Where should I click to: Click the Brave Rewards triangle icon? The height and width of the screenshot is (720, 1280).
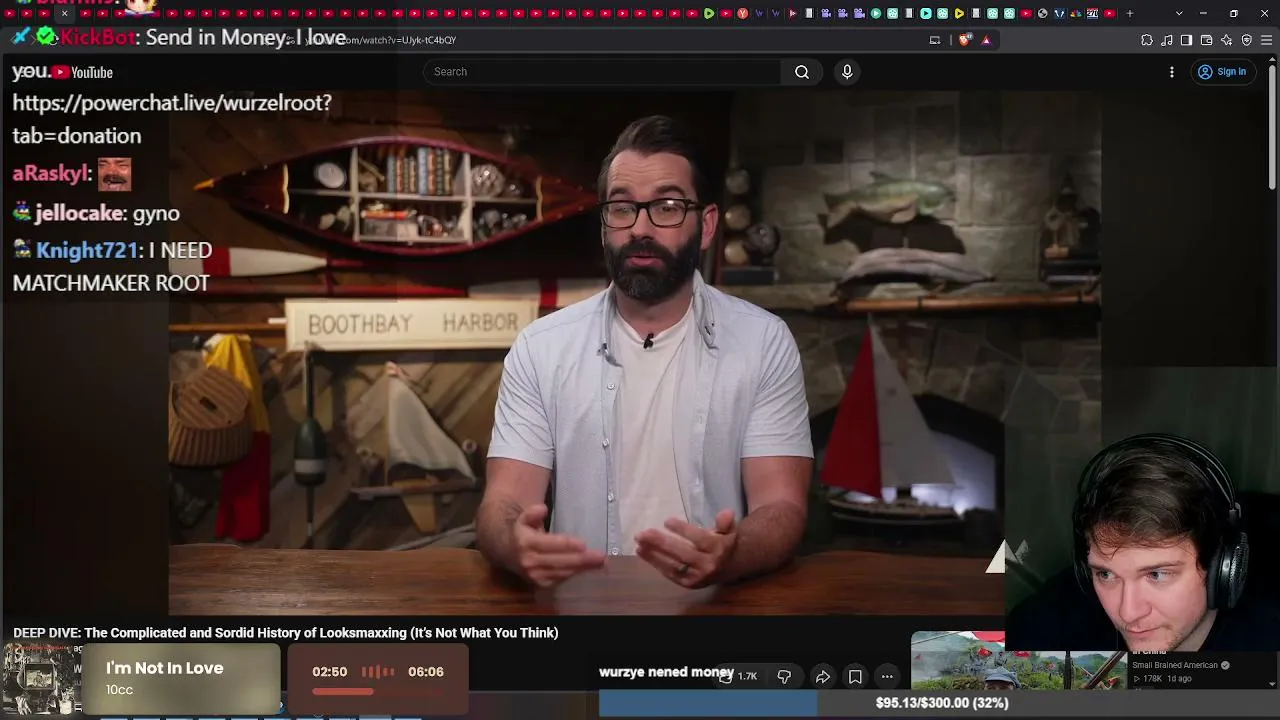coord(986,40)
